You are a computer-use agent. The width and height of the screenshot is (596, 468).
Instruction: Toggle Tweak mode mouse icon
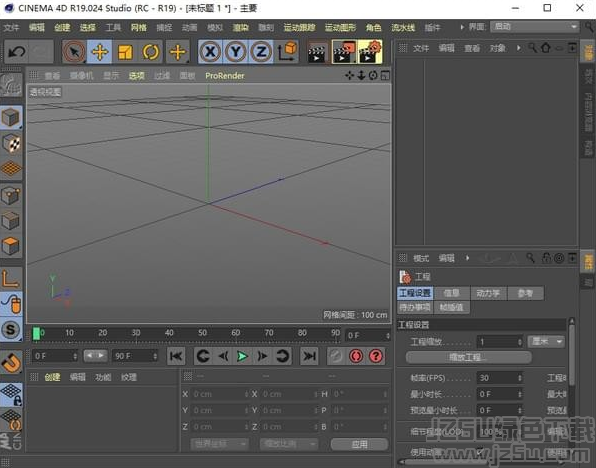pos(11,304)
